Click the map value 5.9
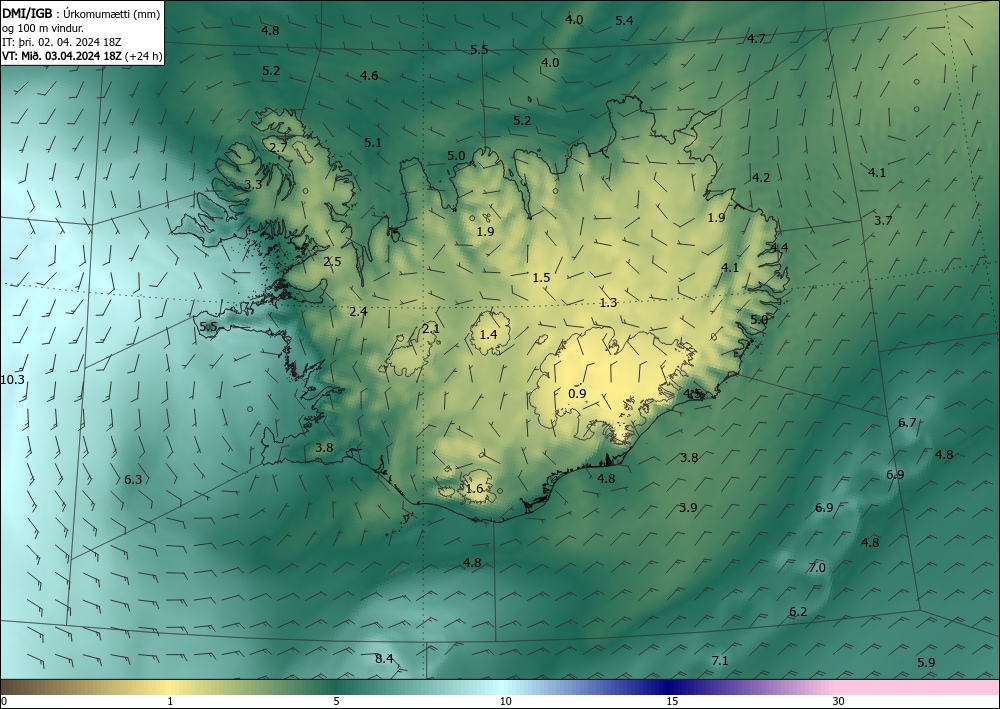 [926, 662]
